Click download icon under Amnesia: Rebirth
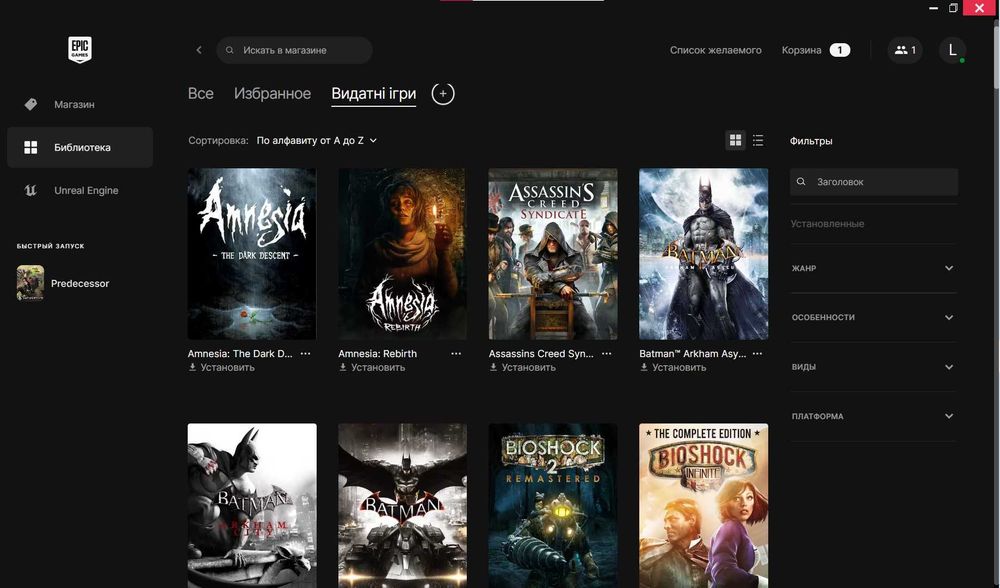 click(342, 367)
